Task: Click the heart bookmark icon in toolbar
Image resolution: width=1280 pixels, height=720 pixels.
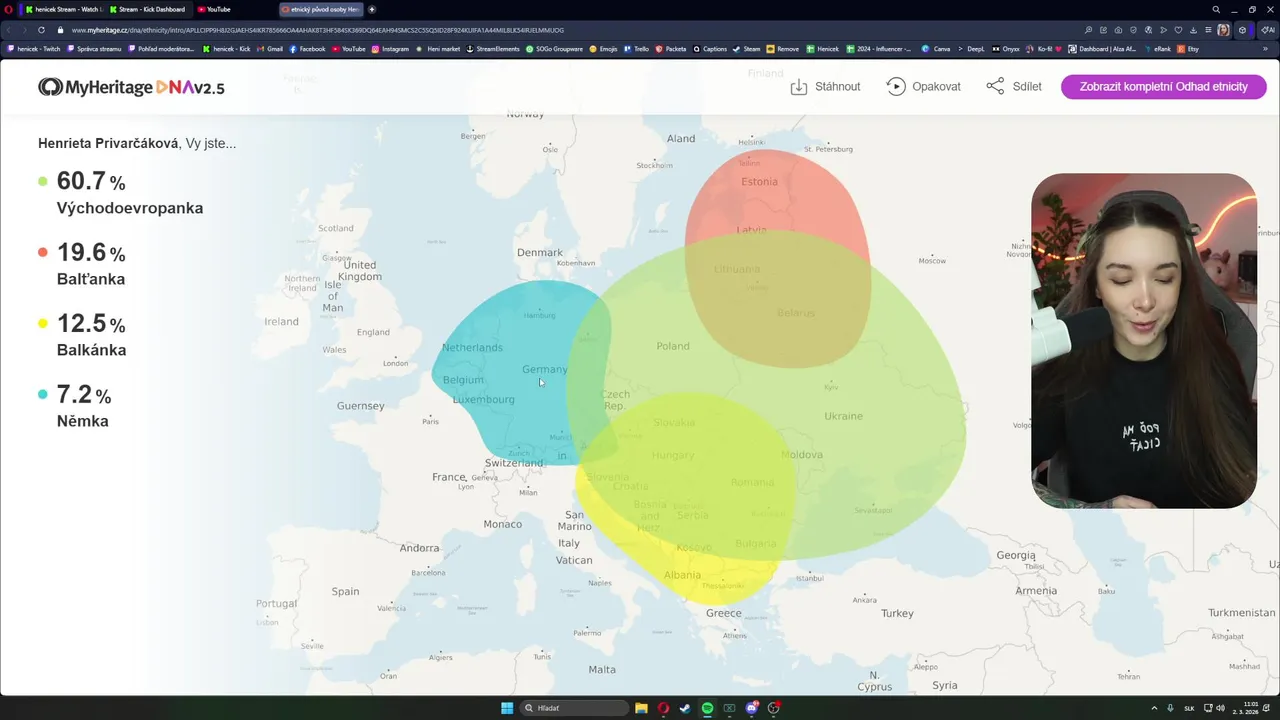Action: (1178, 30)
